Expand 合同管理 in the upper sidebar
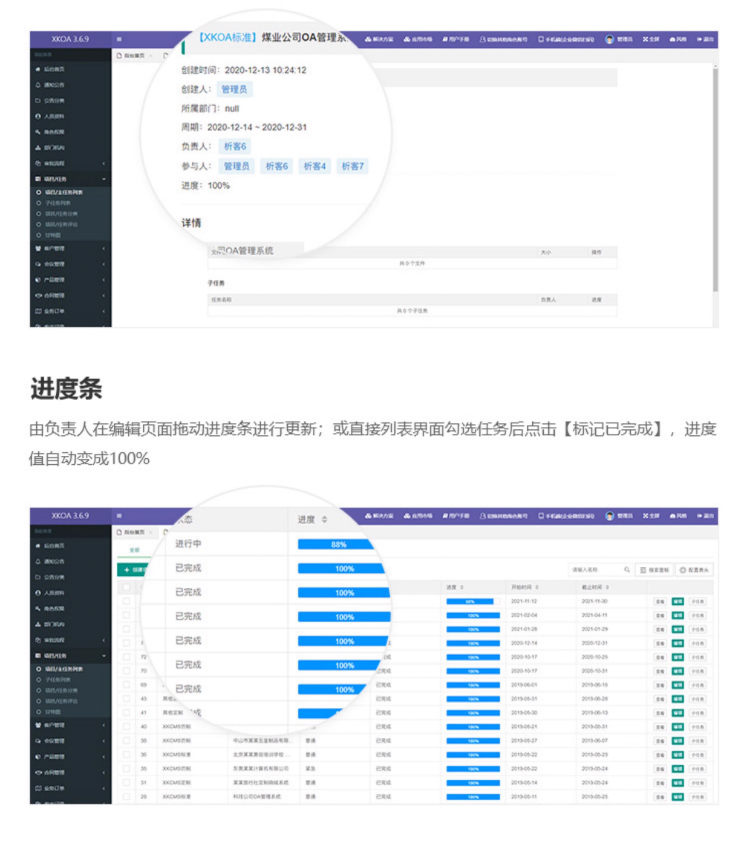Screen dimensions: 750x864 [x=72, y=295]
